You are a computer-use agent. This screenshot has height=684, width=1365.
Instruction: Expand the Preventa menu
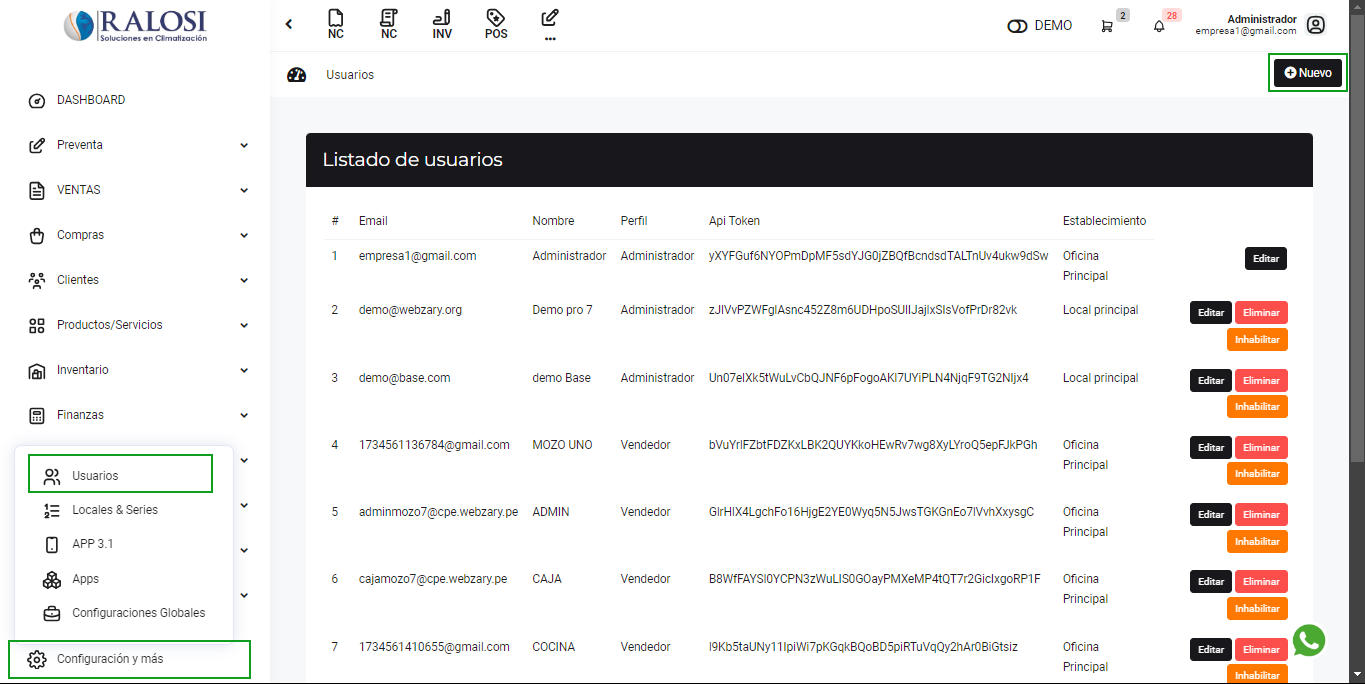[x=138, y=145]
